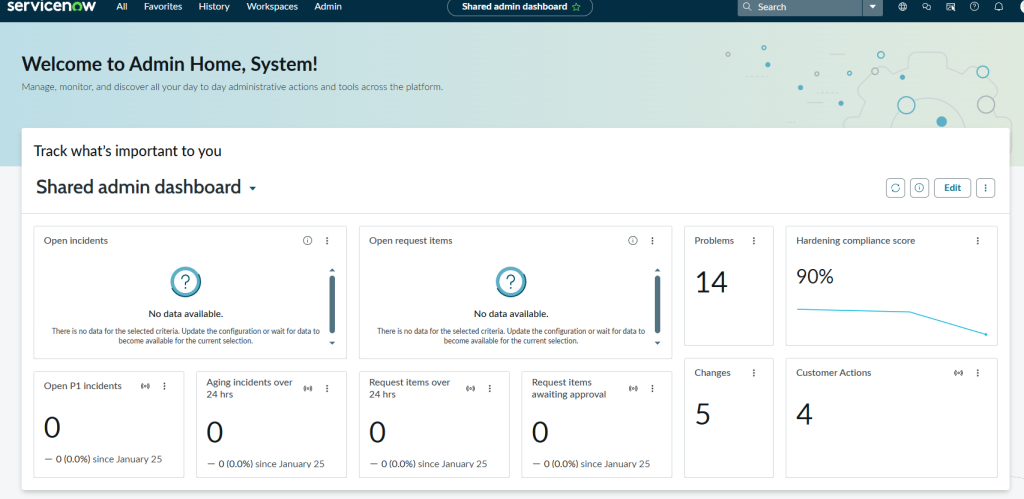Open info icon on Open request items
Viewport: 1024px width, 499px height.
(633, 241)
